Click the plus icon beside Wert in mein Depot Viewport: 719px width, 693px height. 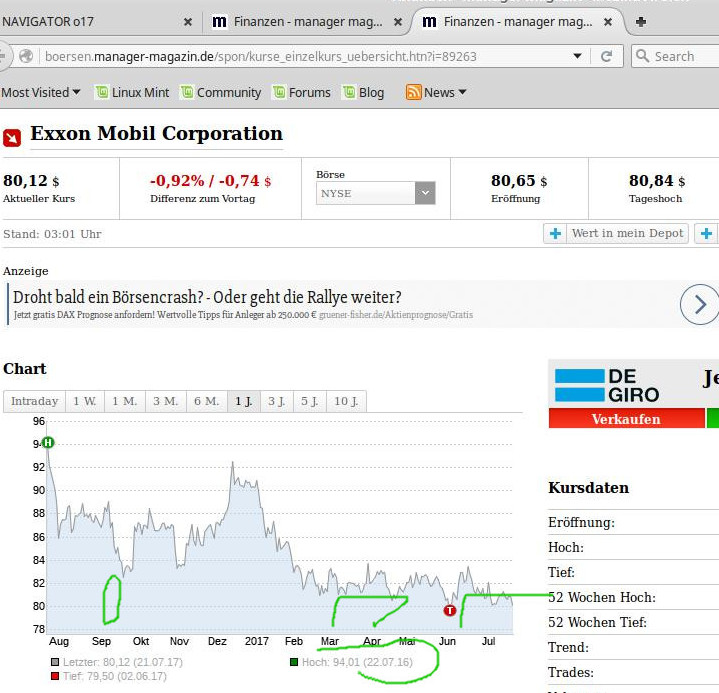[555, 233]
